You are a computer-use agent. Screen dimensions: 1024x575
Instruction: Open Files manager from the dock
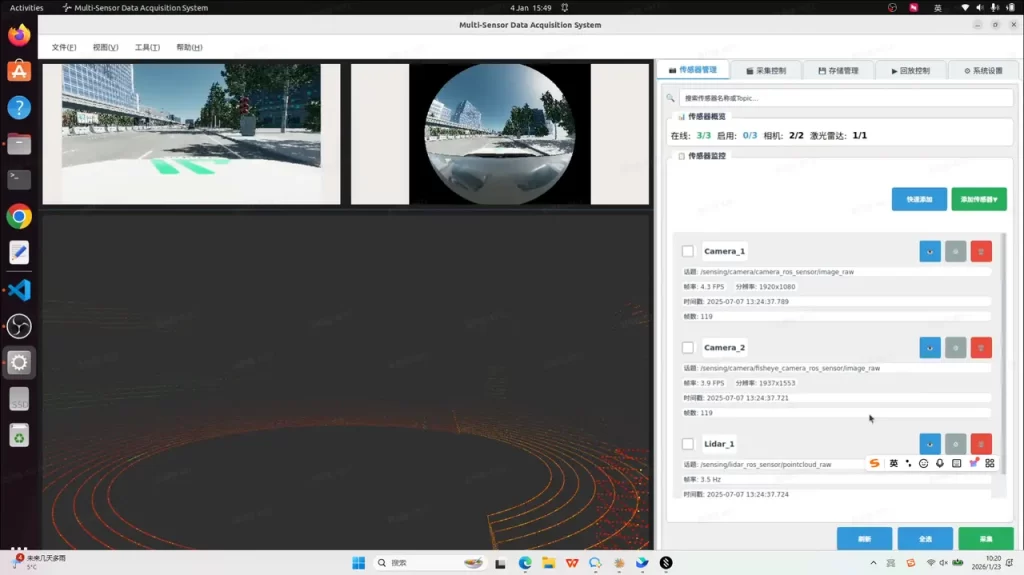coord(19,144)
